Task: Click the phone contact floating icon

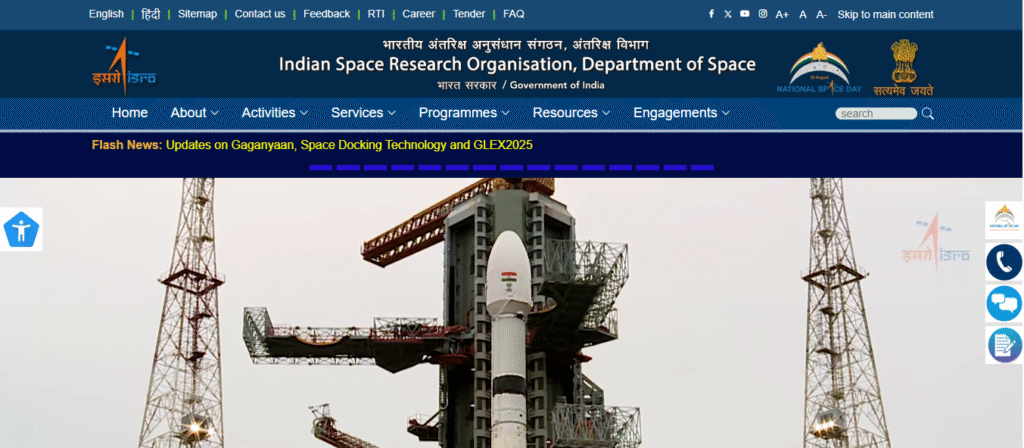Action: tap(1003, 262)
